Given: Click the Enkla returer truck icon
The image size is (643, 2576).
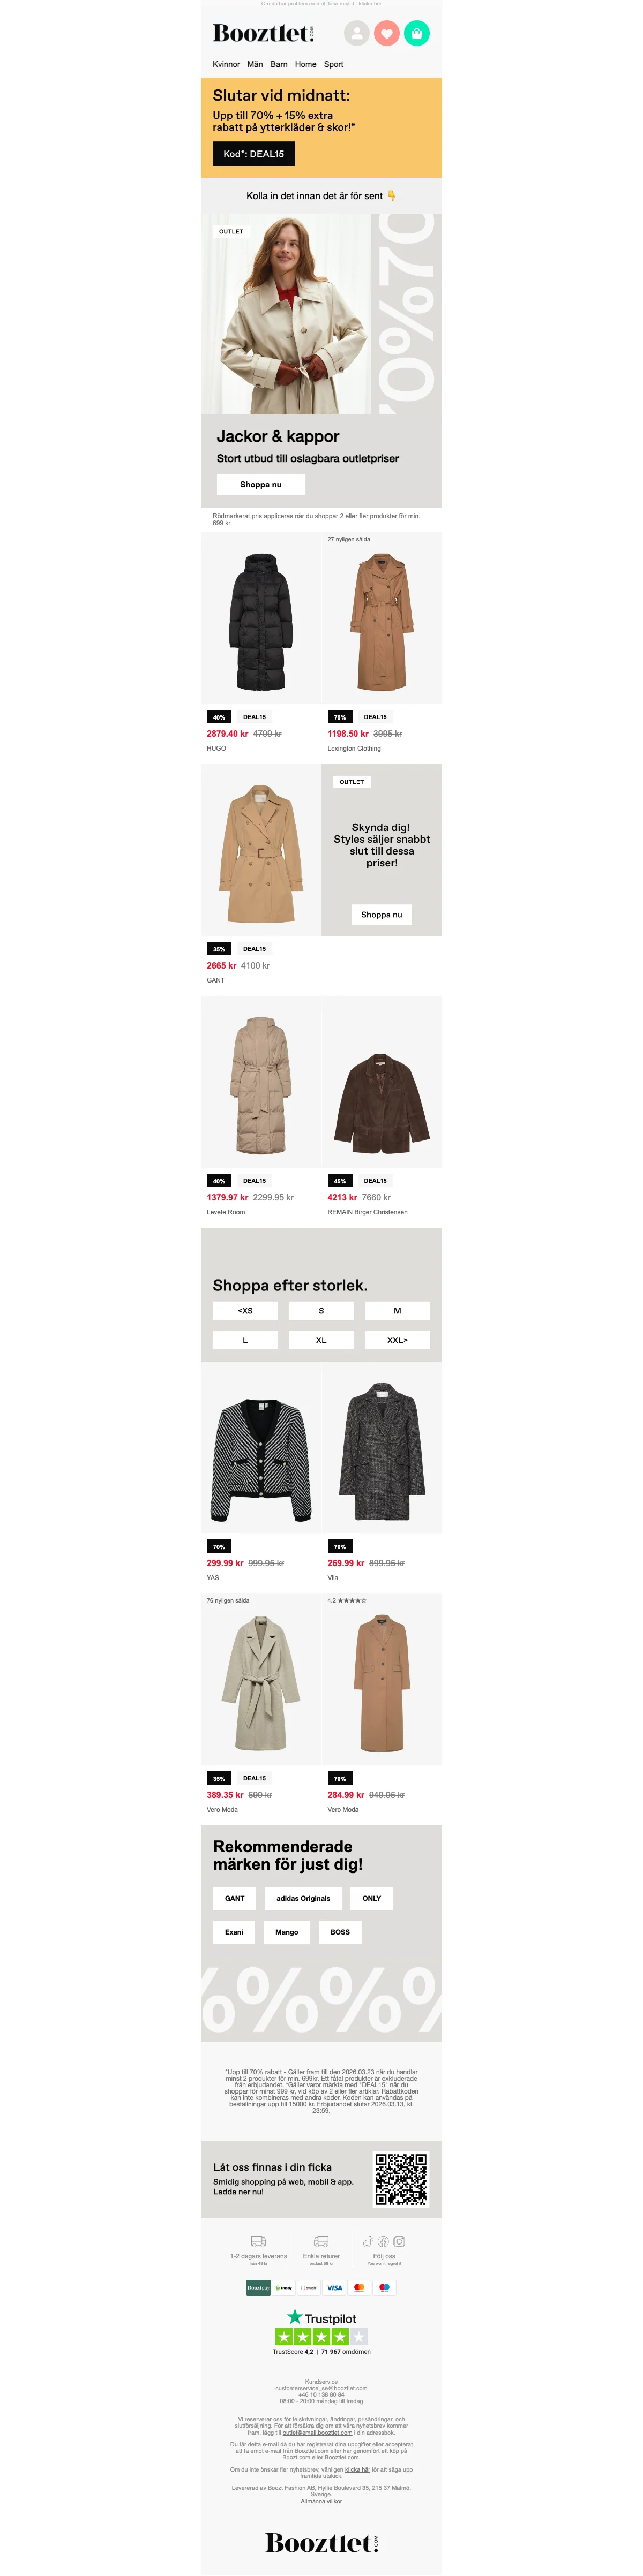Looking at the screenshot, I should tap(321, 2242).
